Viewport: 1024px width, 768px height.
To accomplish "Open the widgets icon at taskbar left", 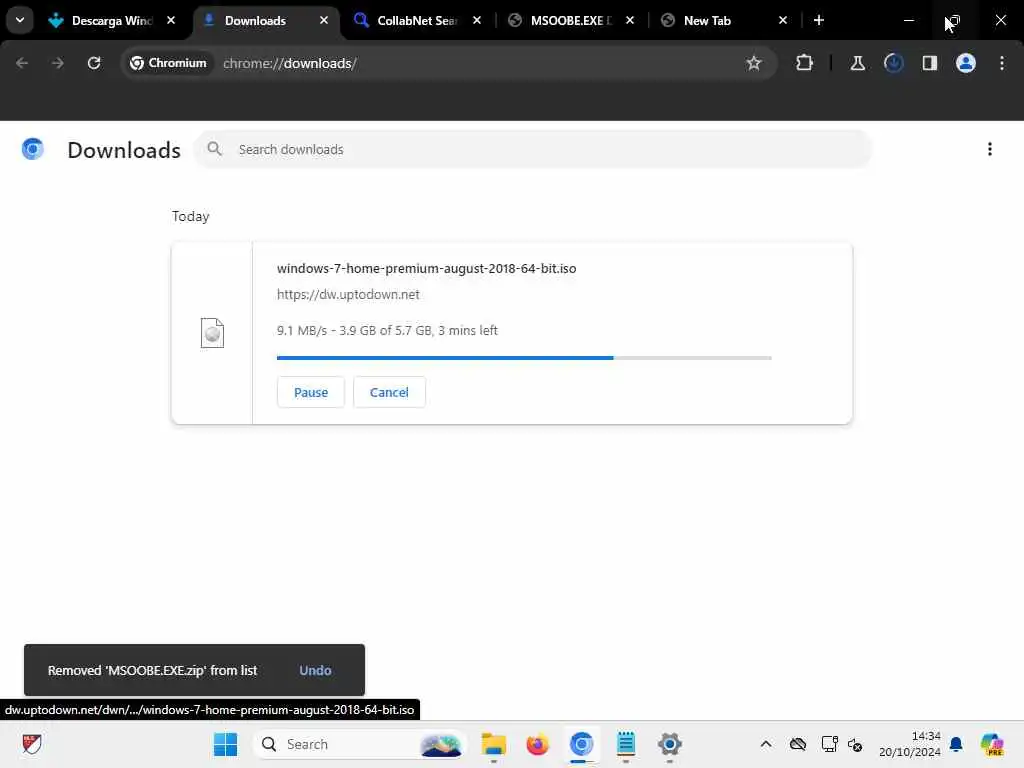I will 32,744.
